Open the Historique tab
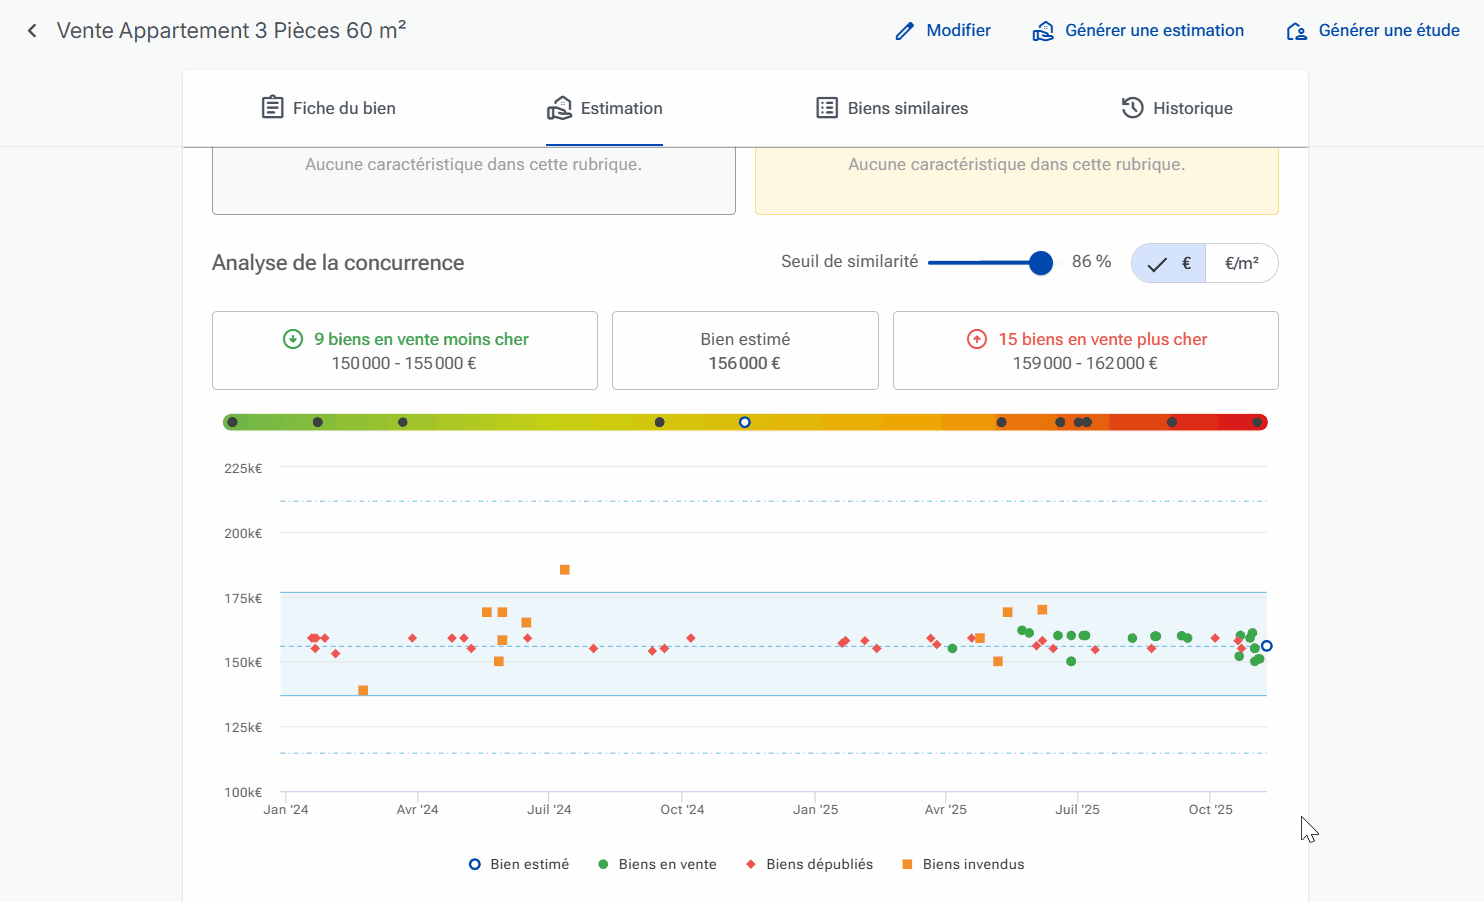 (1177, 108)
